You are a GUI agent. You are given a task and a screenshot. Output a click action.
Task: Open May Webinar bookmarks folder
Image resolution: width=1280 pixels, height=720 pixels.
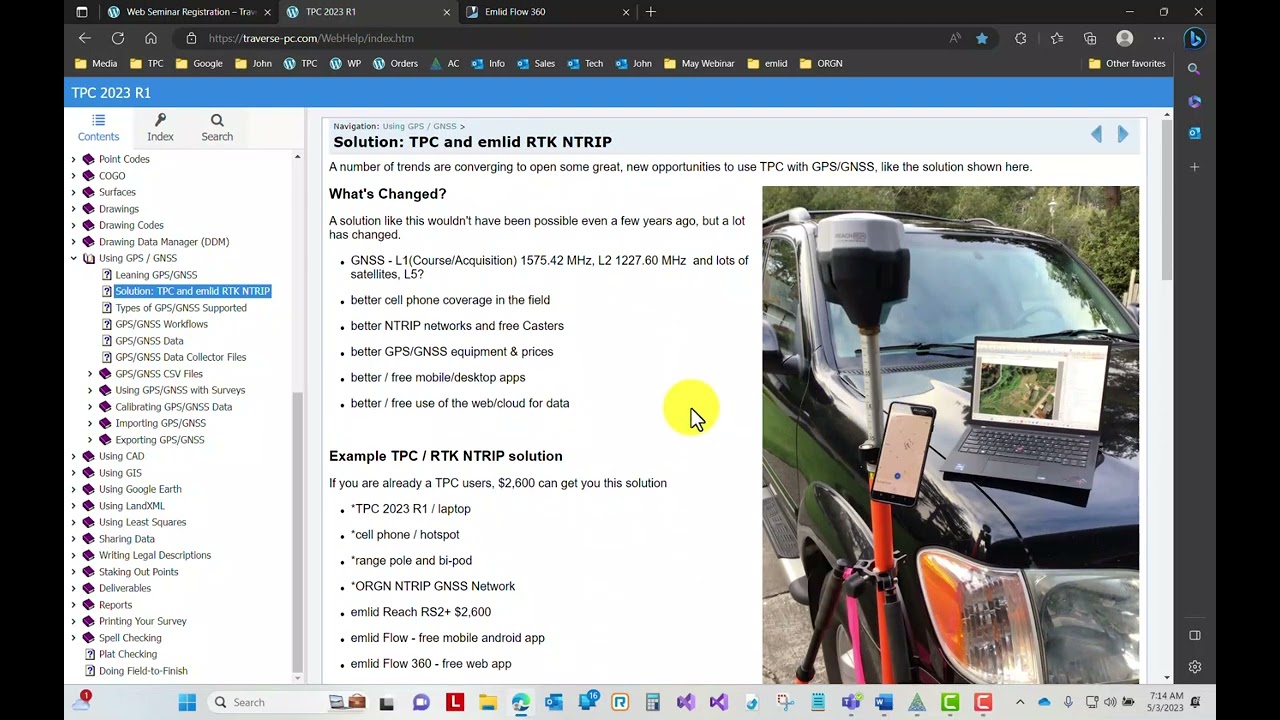click(x=699, y=63)
